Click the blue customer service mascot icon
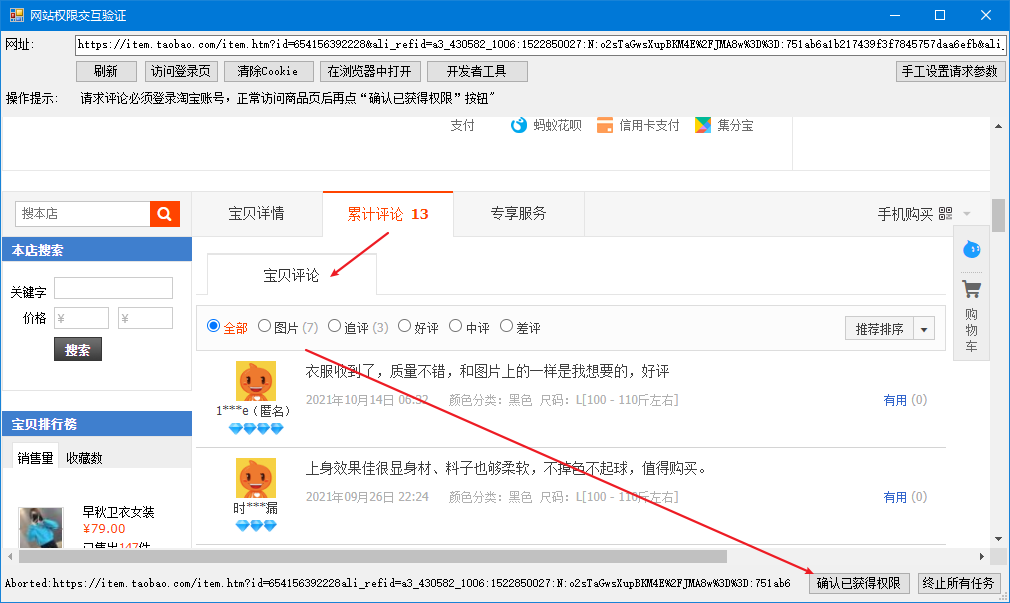The height and width of the screenshot is (603, 1010). pyautogui.click(x=971, y=249)
